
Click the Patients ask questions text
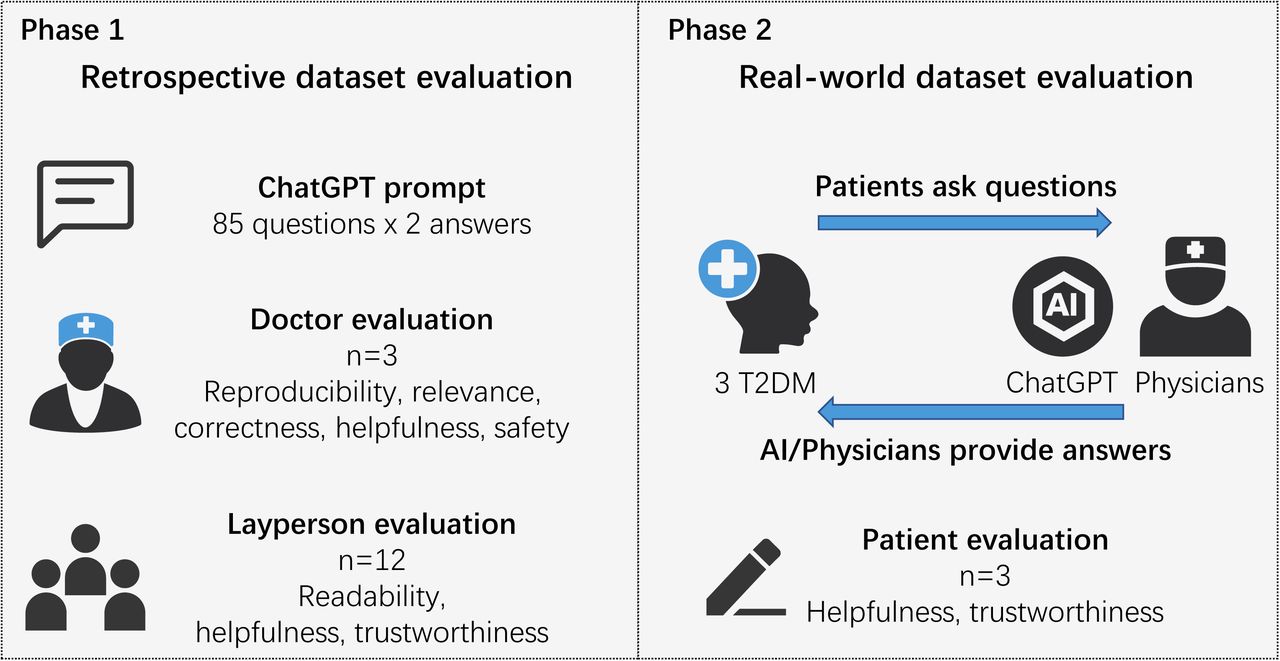[x=965, y=186]
